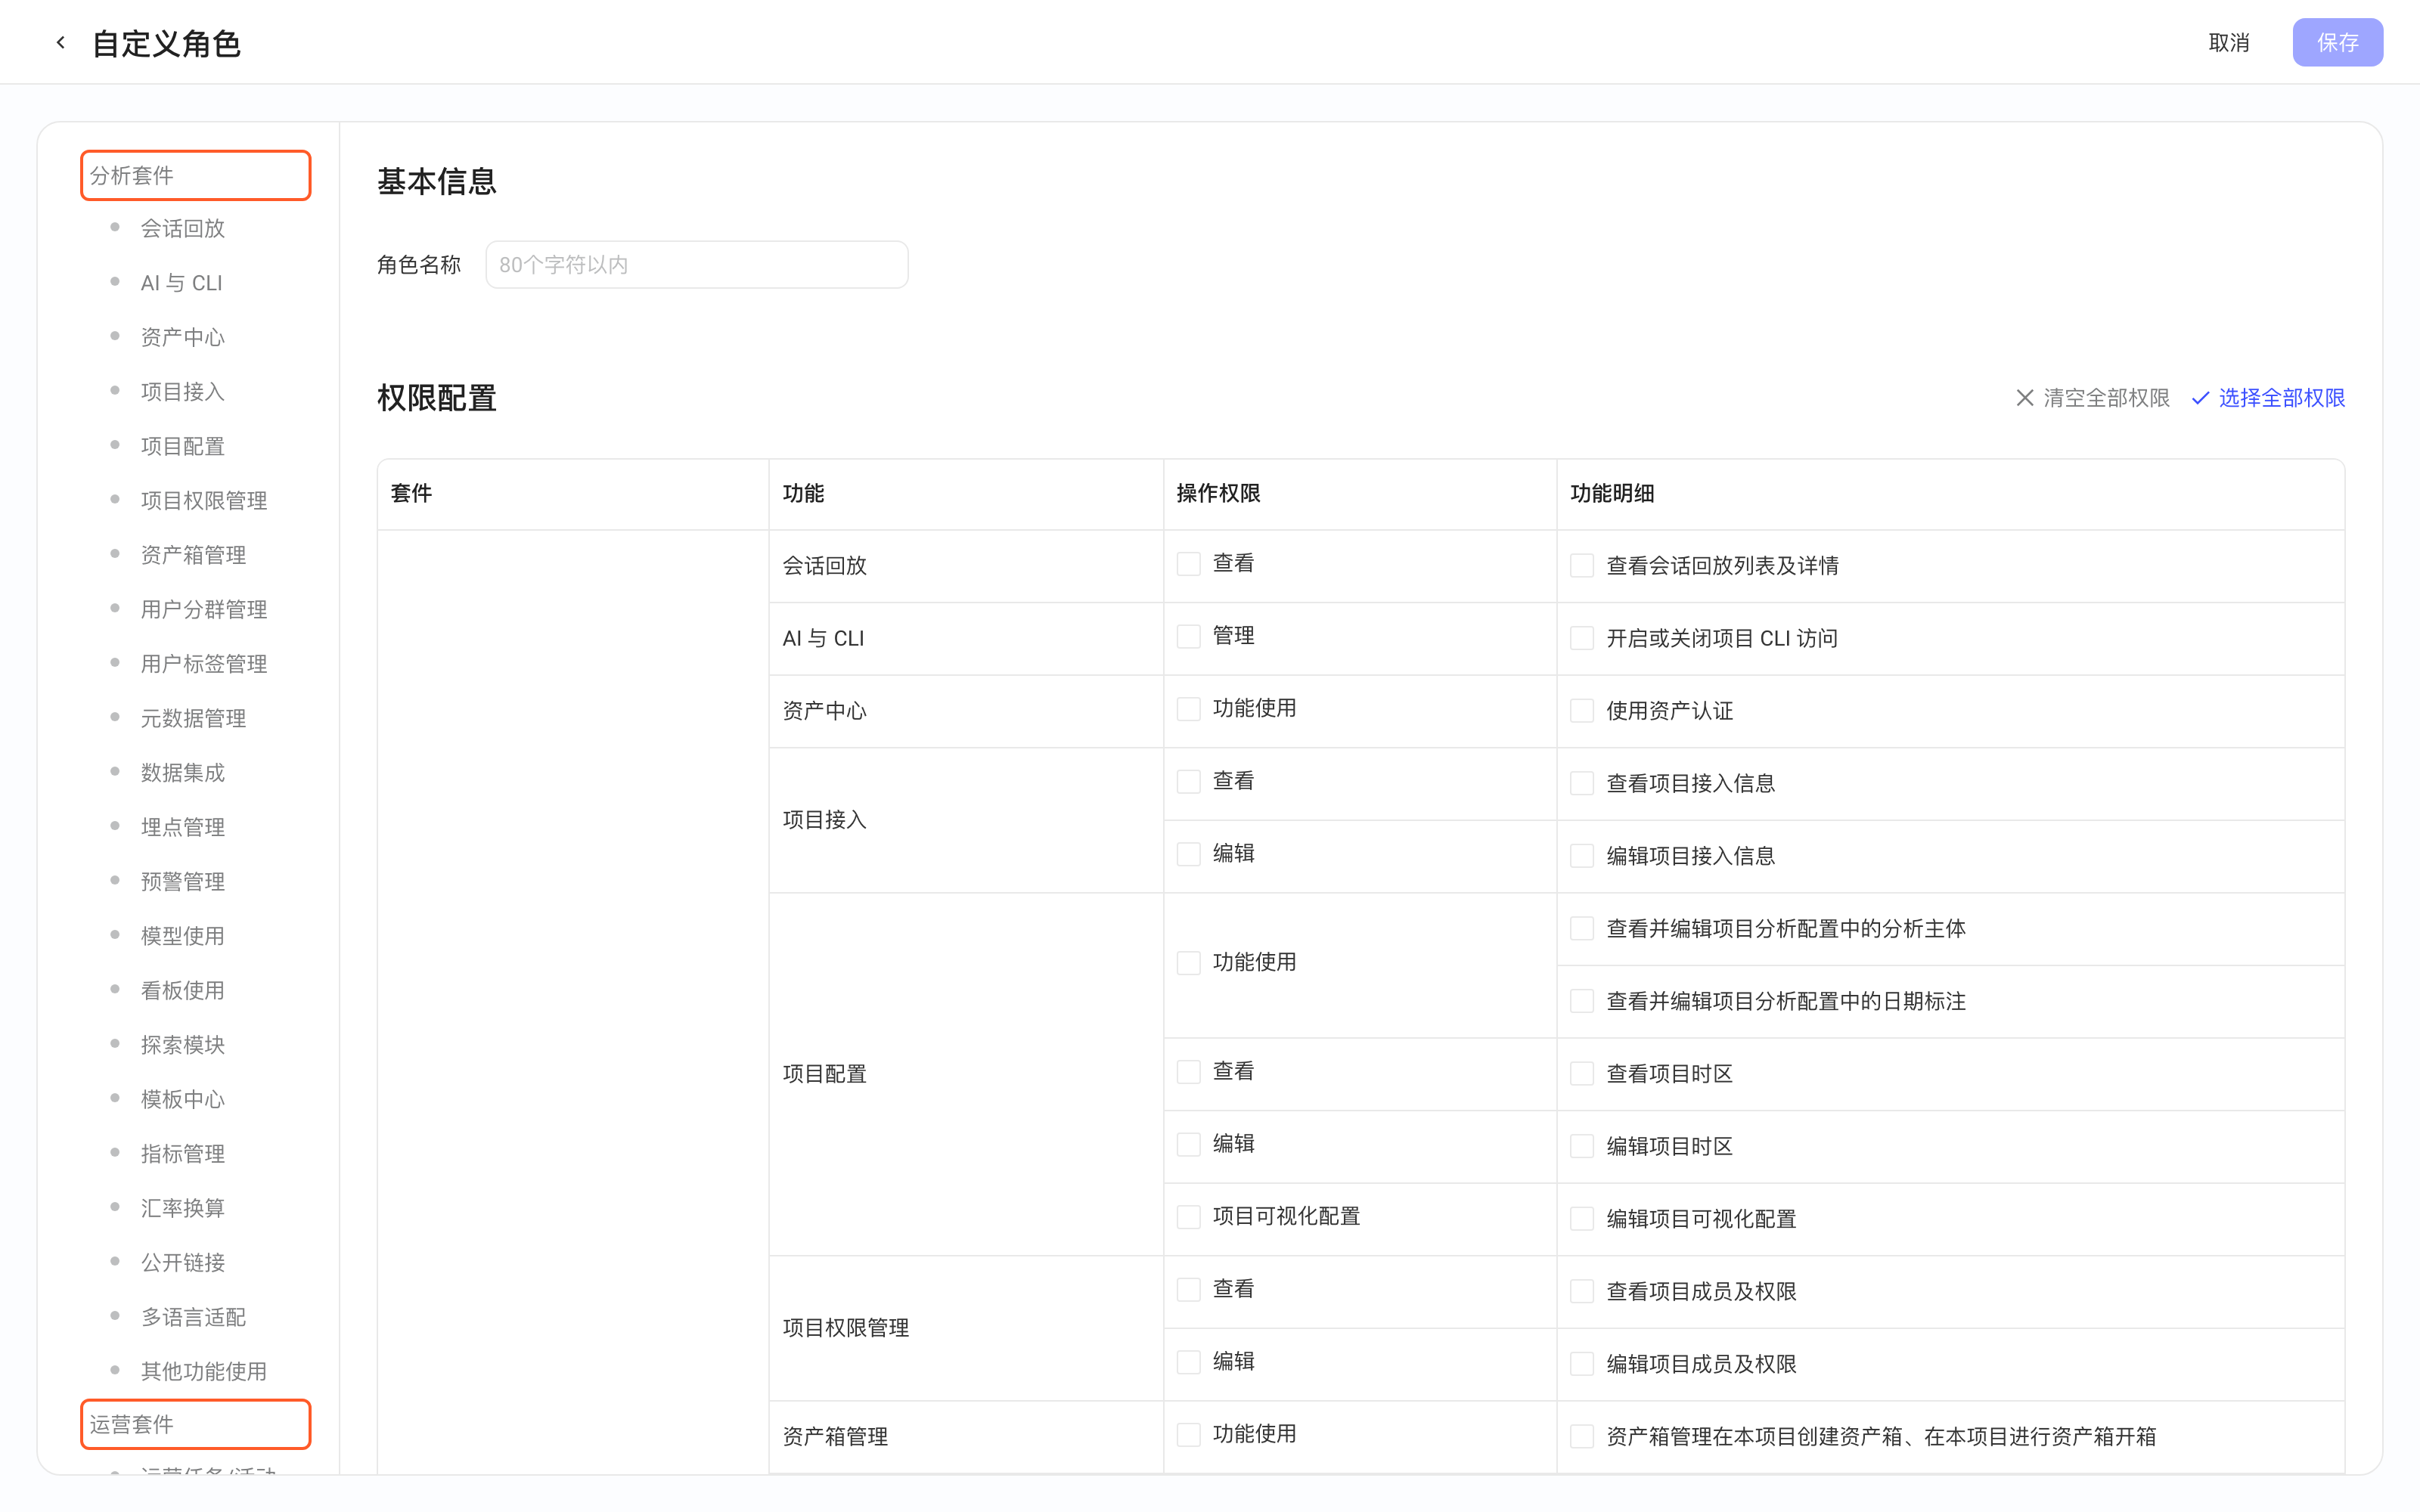Click the X icon of 清空全部权限
Image resolution: width=2420 pixels, height=1512 pixels.
click(x=2025, y=398)
